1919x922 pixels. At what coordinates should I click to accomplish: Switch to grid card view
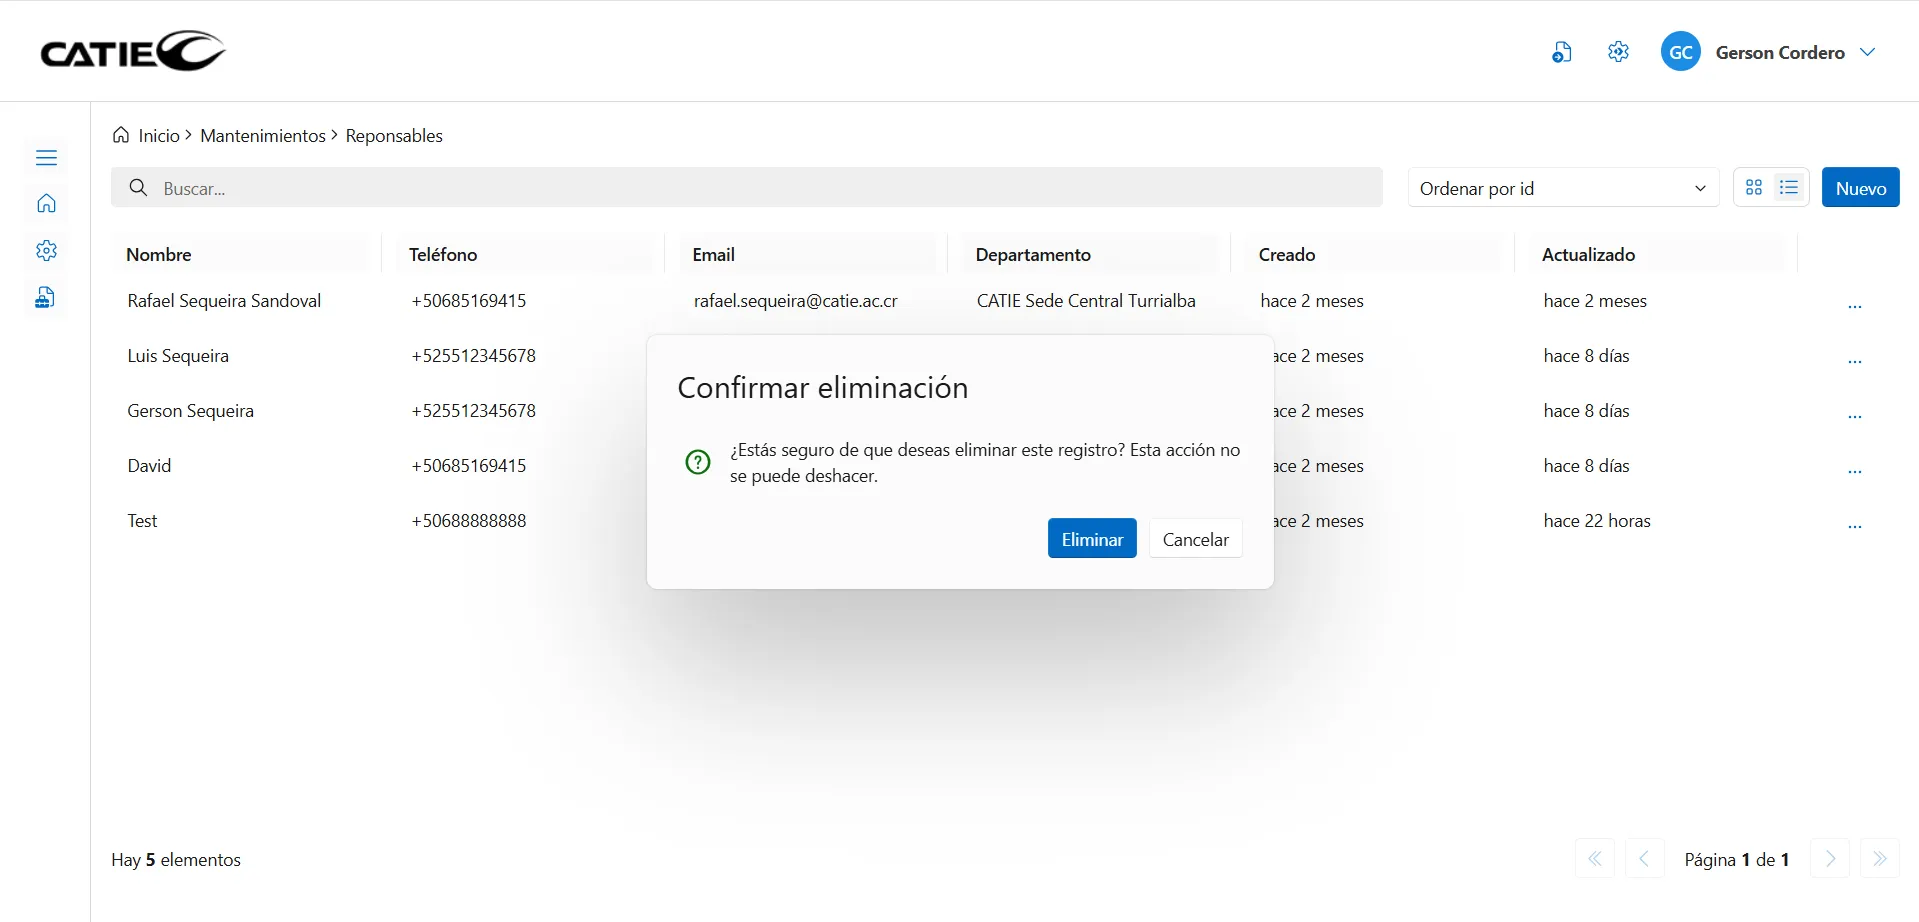coord(1754,188)
